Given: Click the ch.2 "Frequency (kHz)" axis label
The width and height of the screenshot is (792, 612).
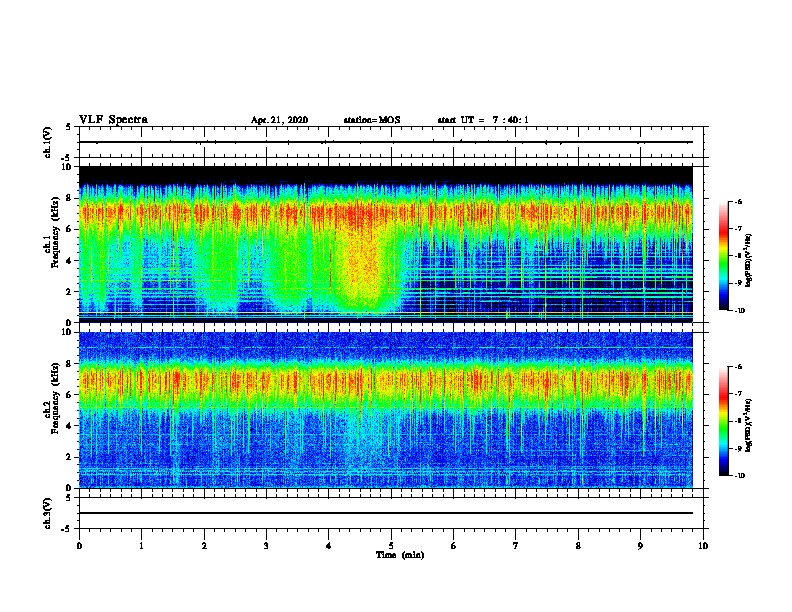Looking at the screenshot, I should (55, 398).
